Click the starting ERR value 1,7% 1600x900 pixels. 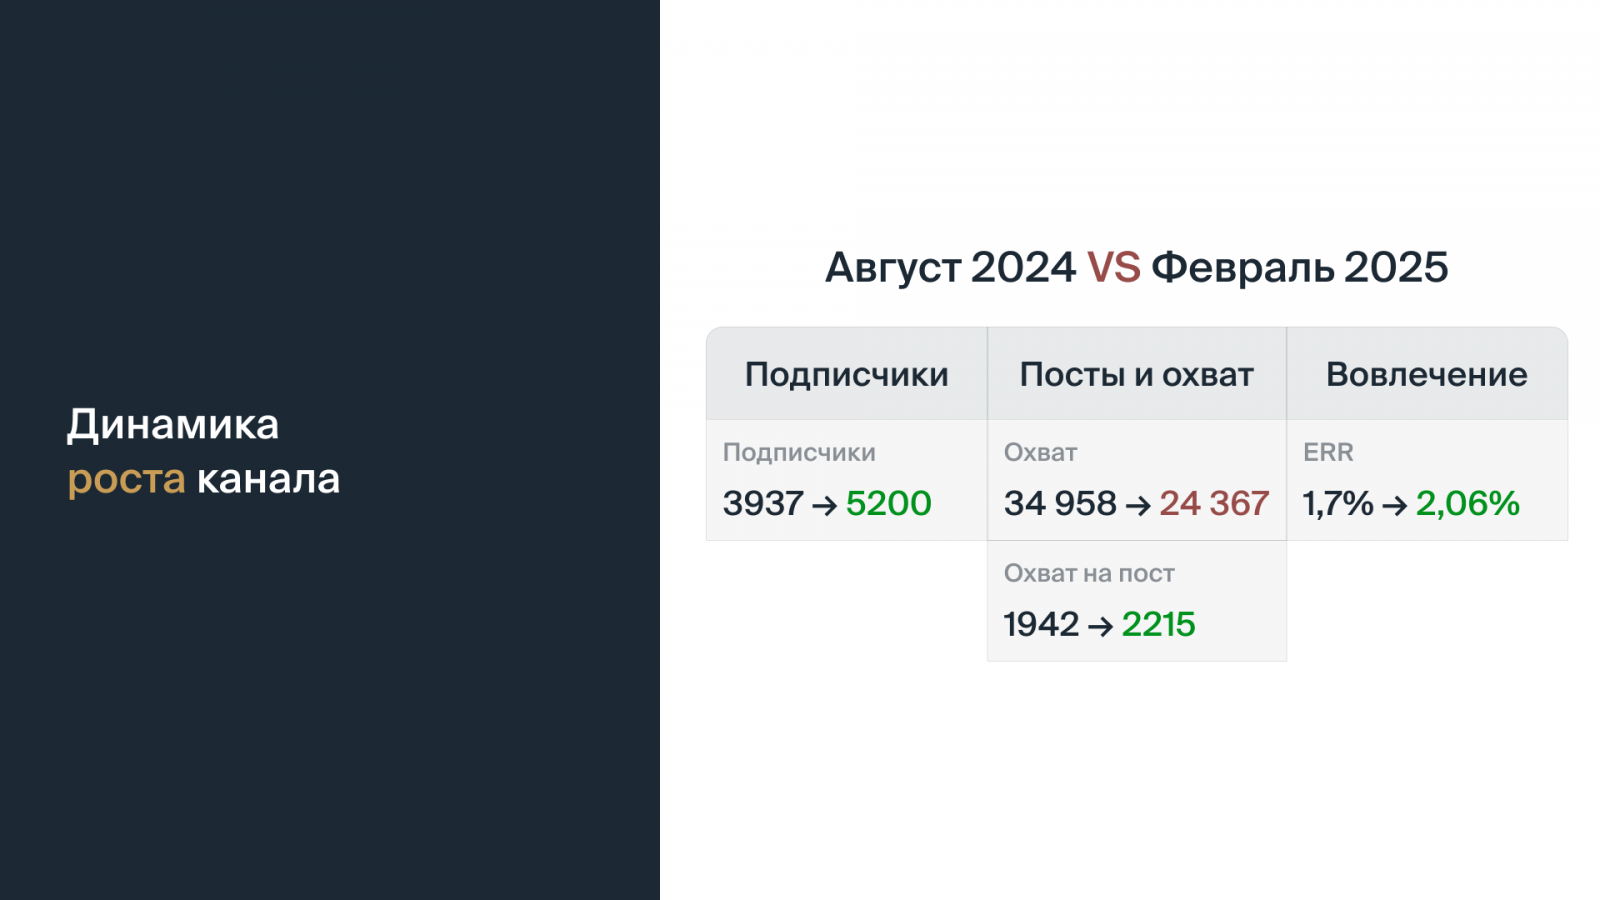pos(1338,503)
